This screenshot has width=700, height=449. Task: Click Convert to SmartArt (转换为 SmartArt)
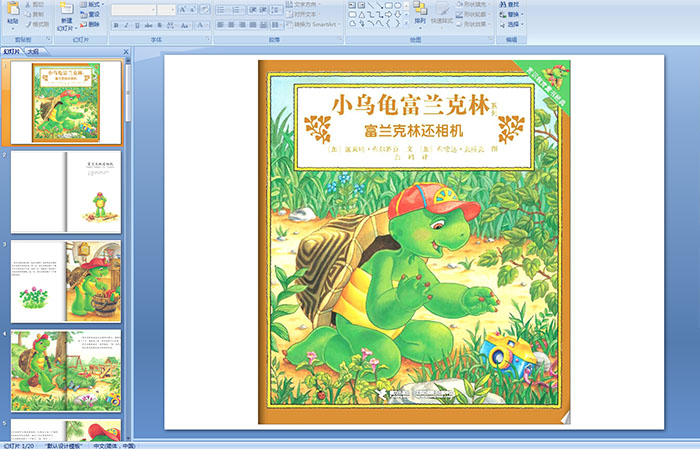click(313, 24)
